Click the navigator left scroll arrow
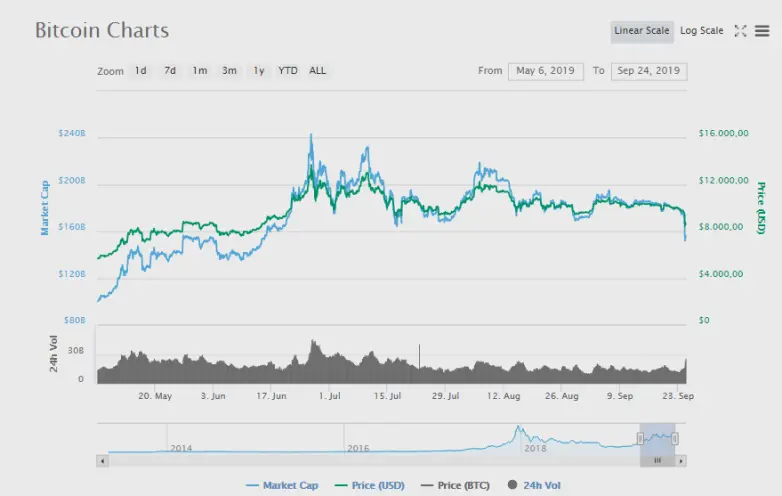 [x=102, y=461]
